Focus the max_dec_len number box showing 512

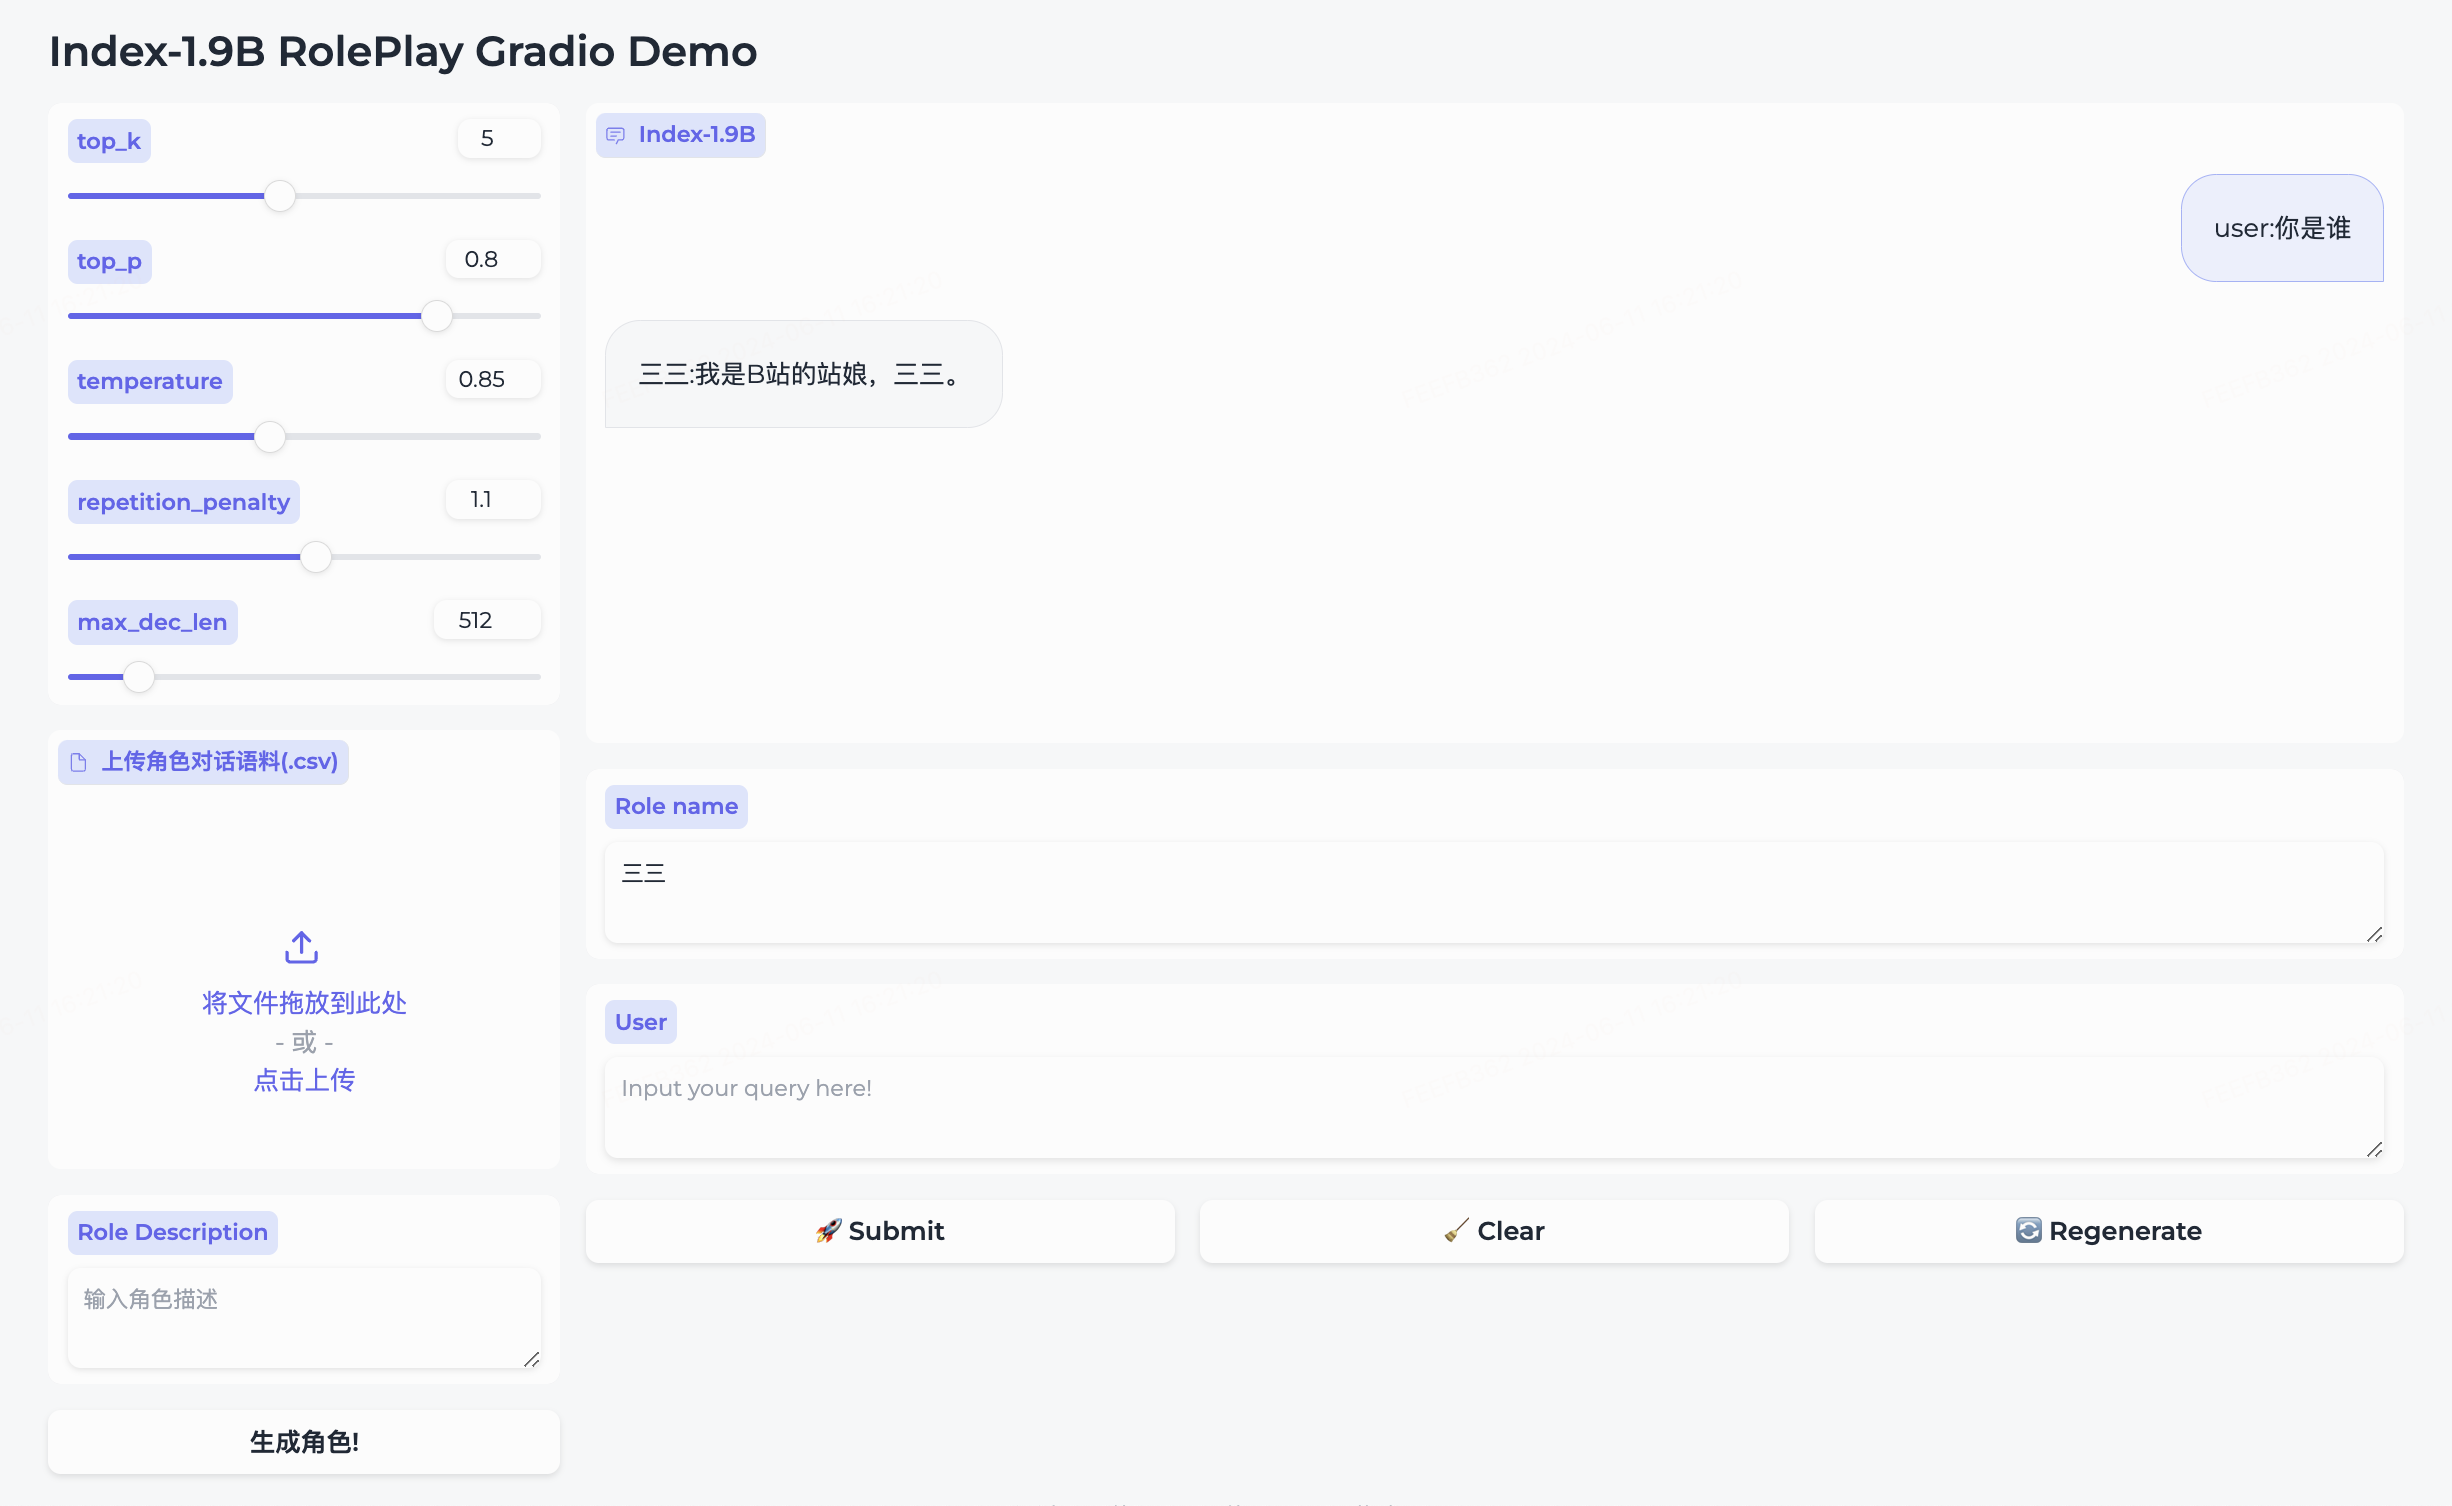coord(487,620)
